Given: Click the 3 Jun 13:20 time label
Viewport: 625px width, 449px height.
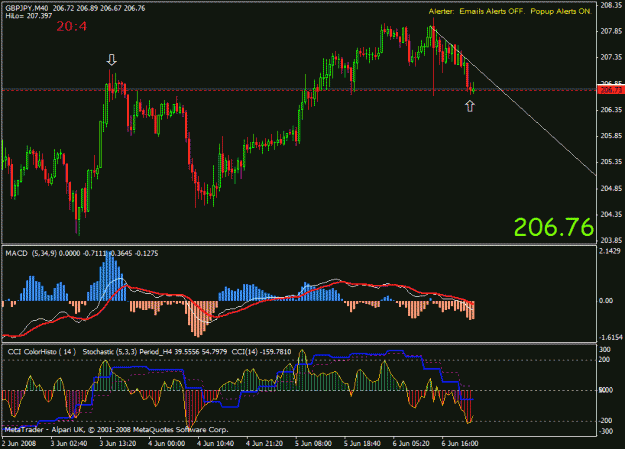Looking at the screenshot, I should (x=118, y=443).
